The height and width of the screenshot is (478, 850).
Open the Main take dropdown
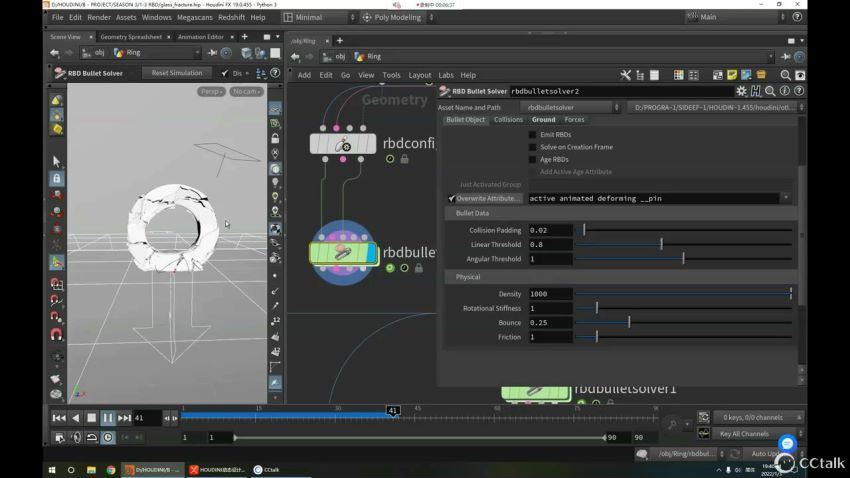(x=735, y=17)
